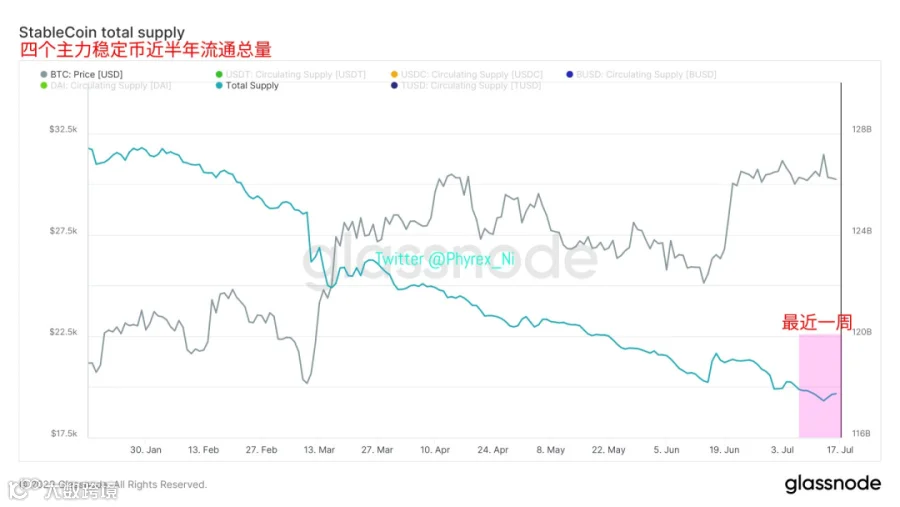Toggle Total Supply legend entry
This screenshot has width=900, height=507.
click(x=247, y=86)
